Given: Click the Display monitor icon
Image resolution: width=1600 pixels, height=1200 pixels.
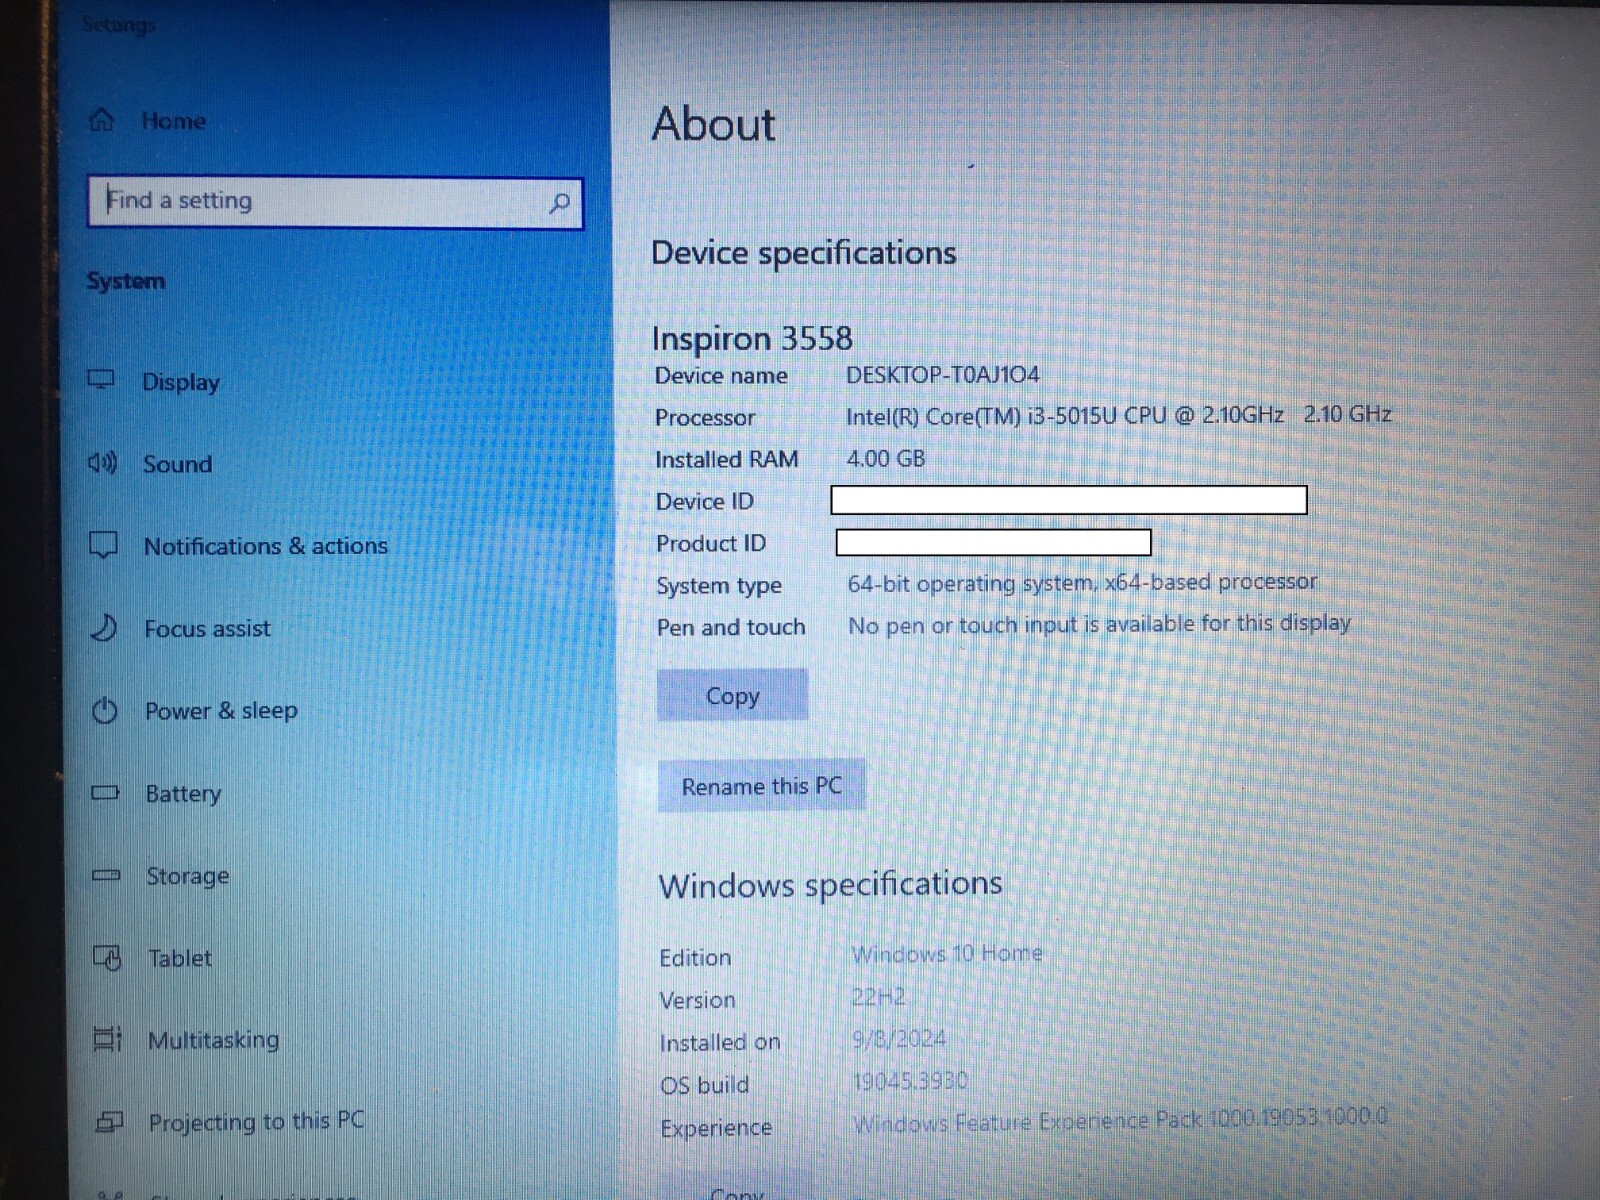Looking at the screenshot, I should 102,380.
